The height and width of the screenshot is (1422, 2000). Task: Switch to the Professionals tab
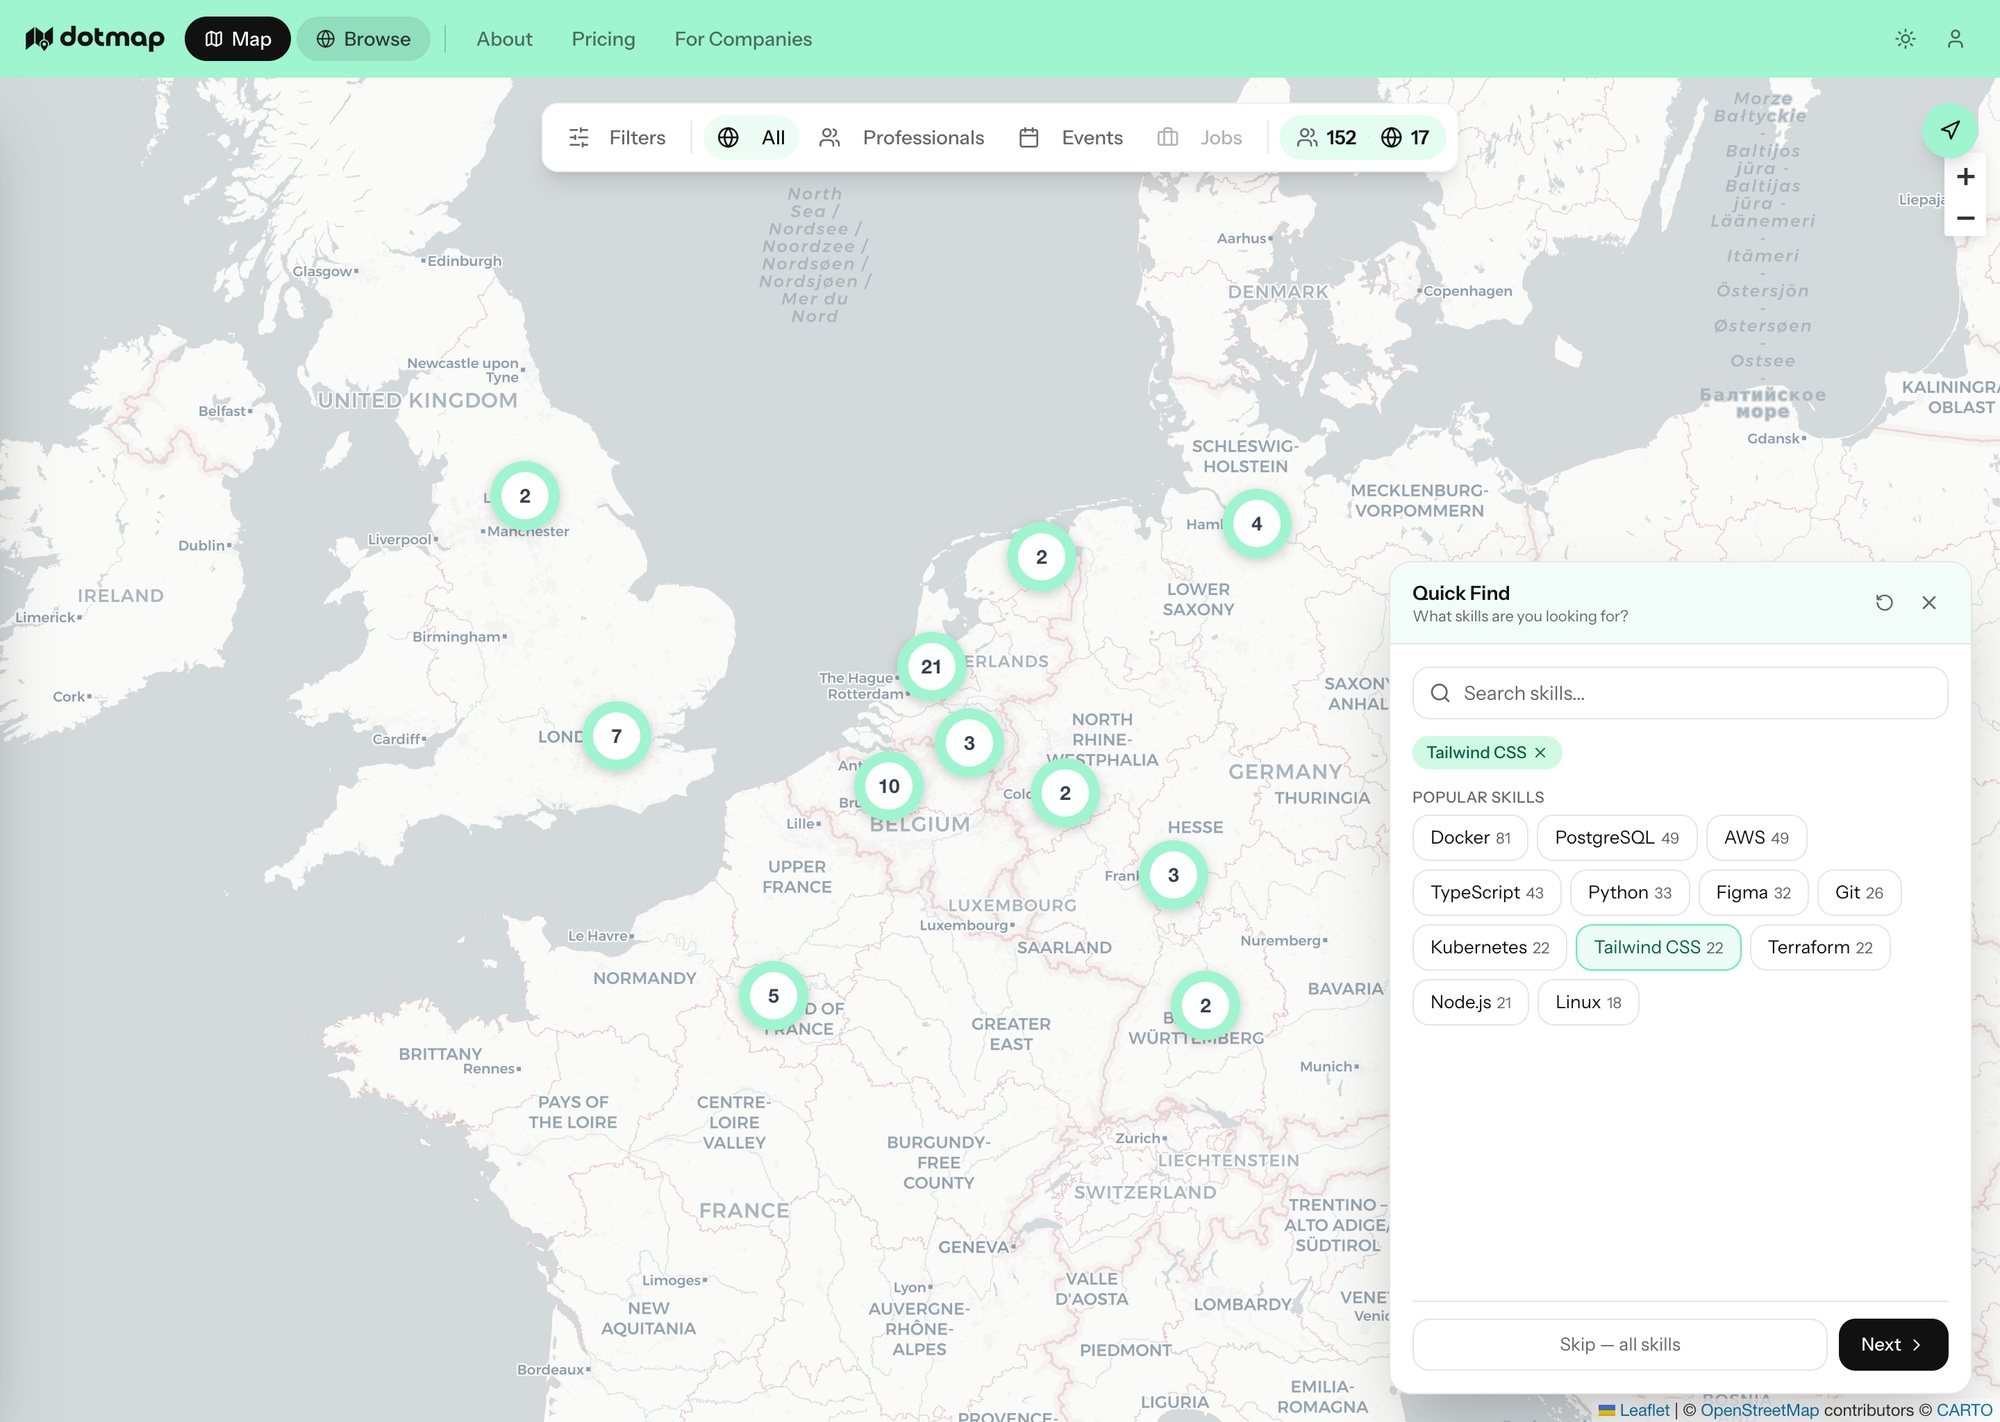[x=902, y=138]
